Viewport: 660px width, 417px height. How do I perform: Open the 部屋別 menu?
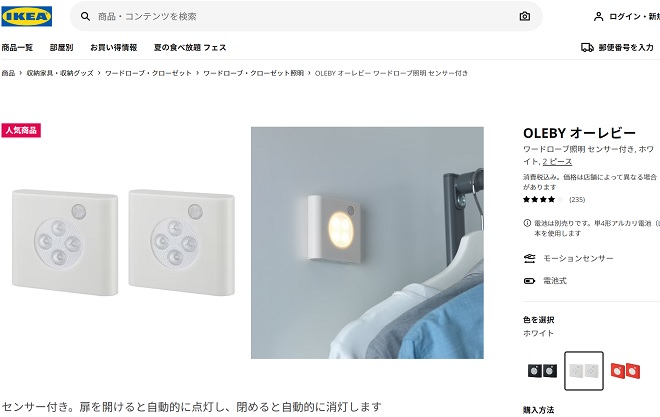coord(61,48)
